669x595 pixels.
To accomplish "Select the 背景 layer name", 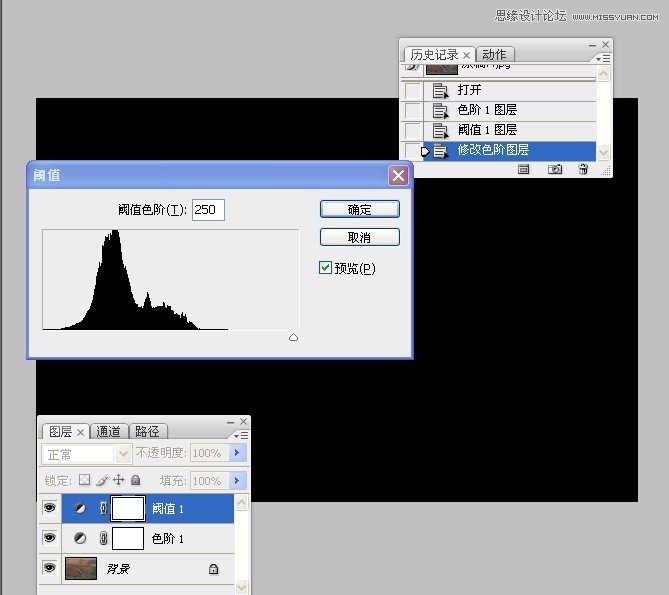I will (118, 569).
